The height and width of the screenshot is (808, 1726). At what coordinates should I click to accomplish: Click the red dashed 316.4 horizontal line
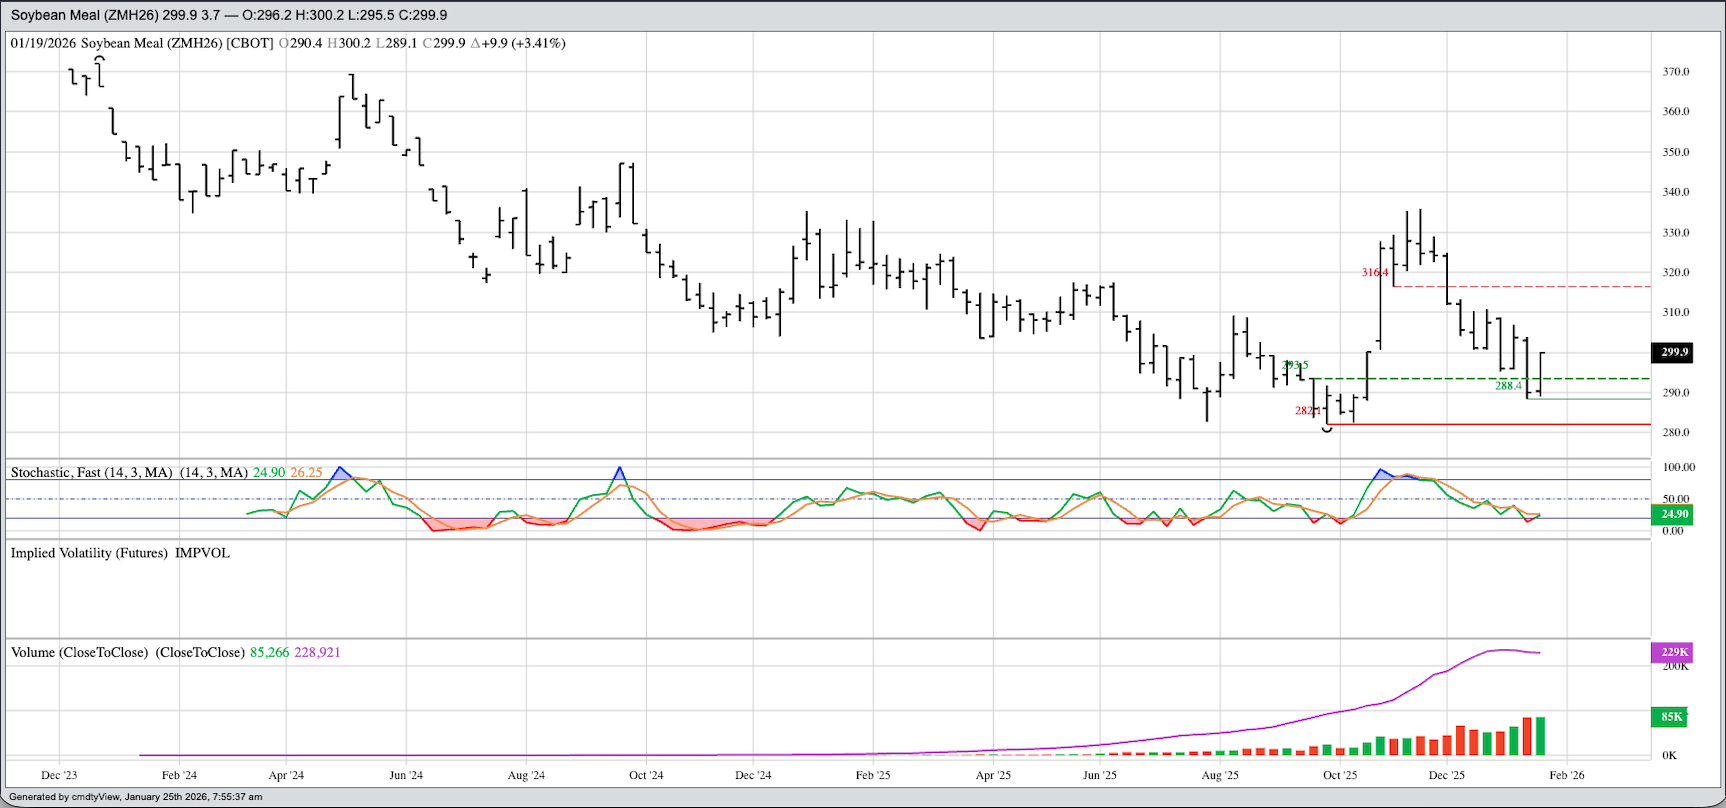[x=1520, y=287]
